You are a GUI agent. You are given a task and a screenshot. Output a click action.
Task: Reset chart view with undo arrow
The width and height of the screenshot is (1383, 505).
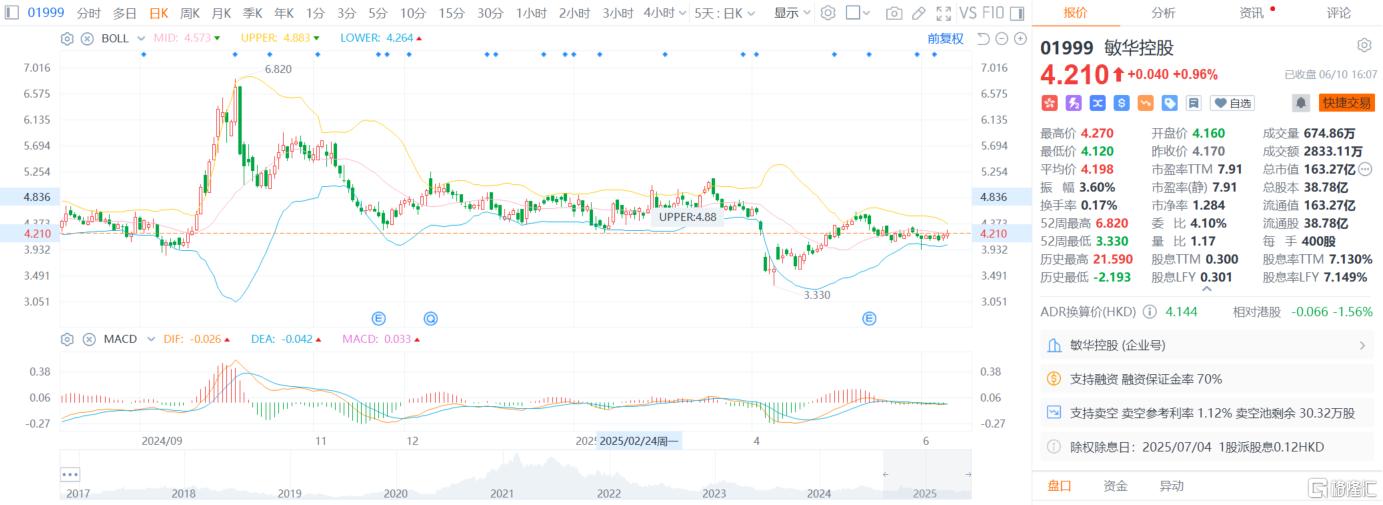click(x=983, y=38)
